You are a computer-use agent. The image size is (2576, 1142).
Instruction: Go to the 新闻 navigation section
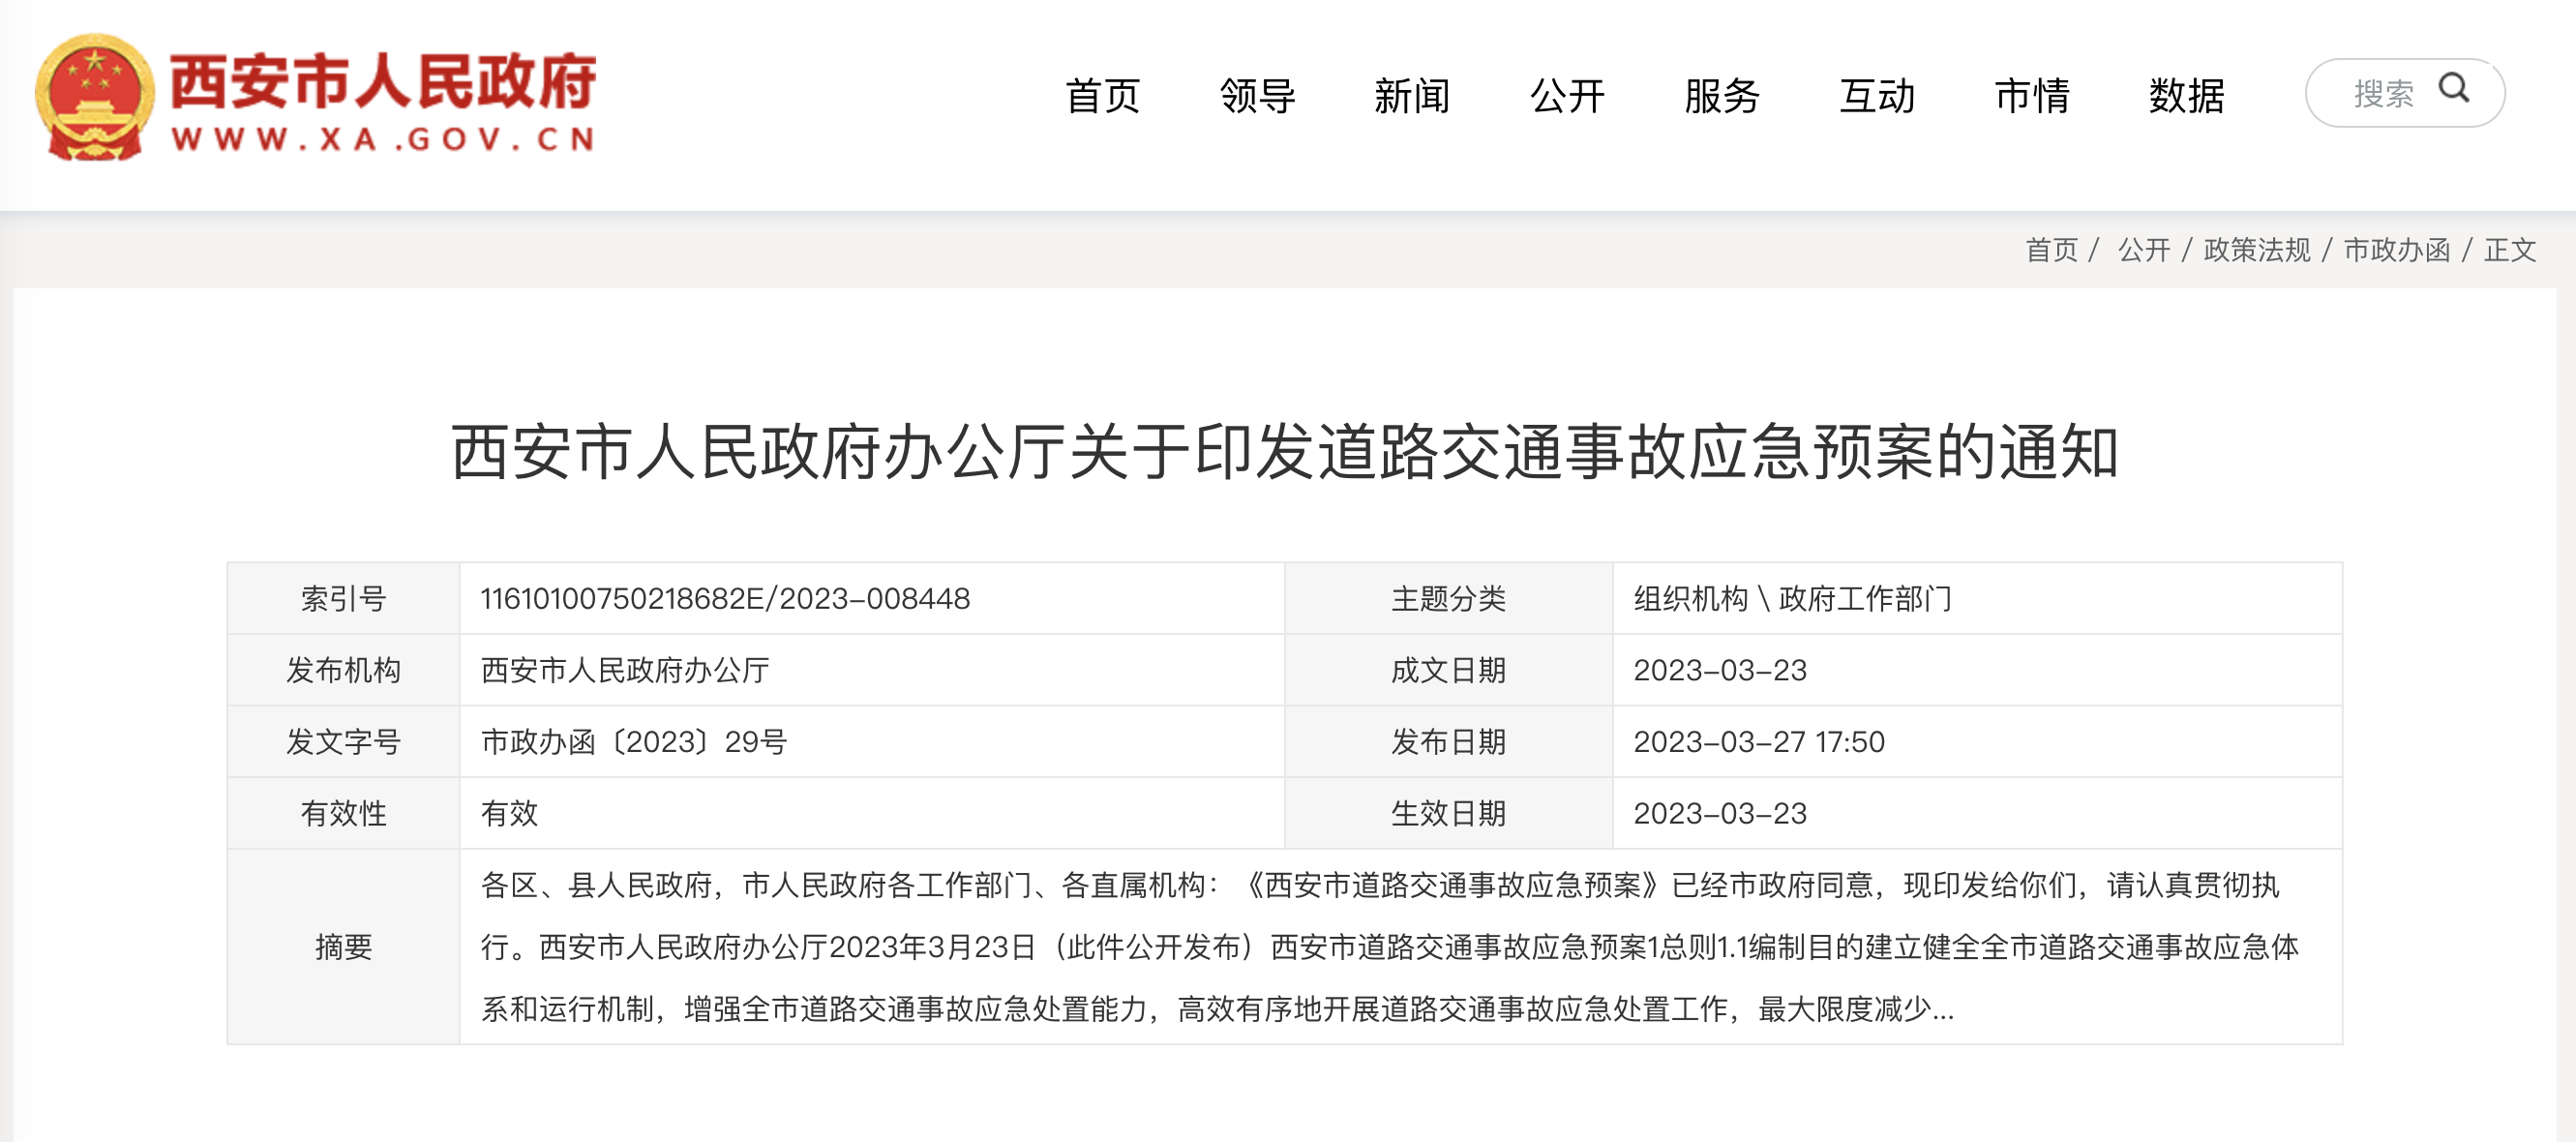1412,96
